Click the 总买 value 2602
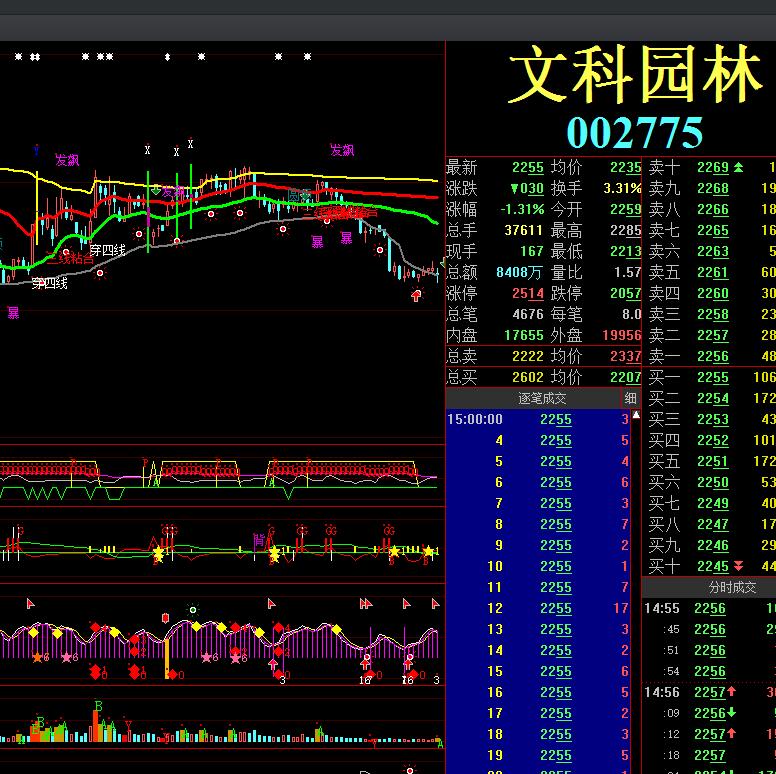The width and height of the screenshot is (776, 774). tap(528, 377)
